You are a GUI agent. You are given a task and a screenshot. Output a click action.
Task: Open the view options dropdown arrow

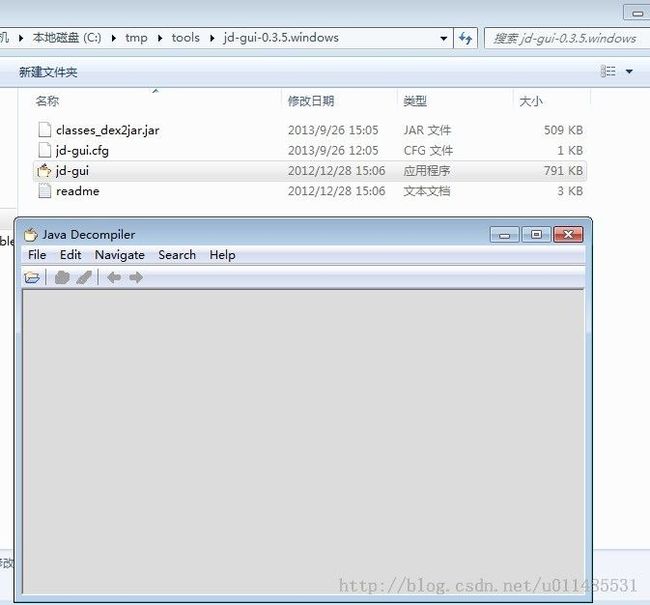[629, 72]
